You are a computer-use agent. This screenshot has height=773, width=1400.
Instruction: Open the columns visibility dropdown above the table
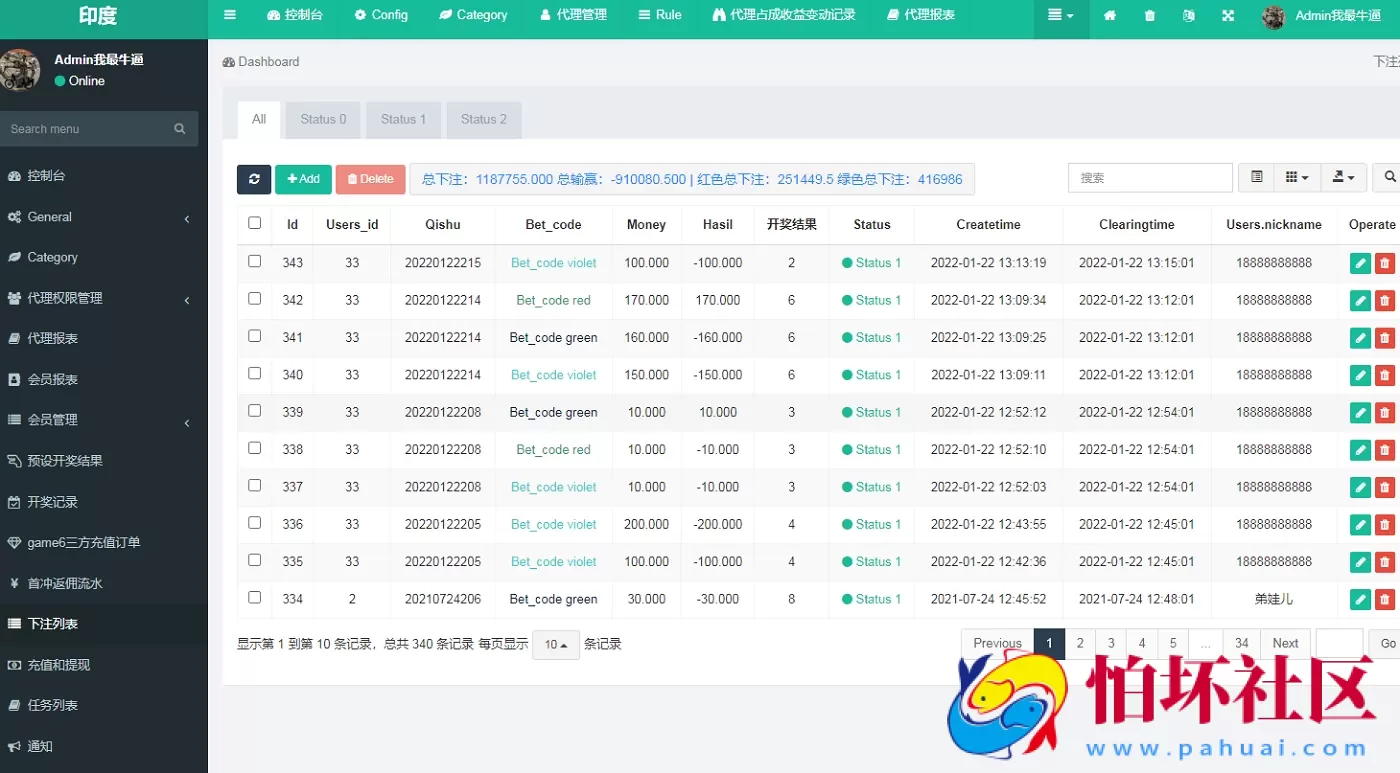pos(1296,177)
